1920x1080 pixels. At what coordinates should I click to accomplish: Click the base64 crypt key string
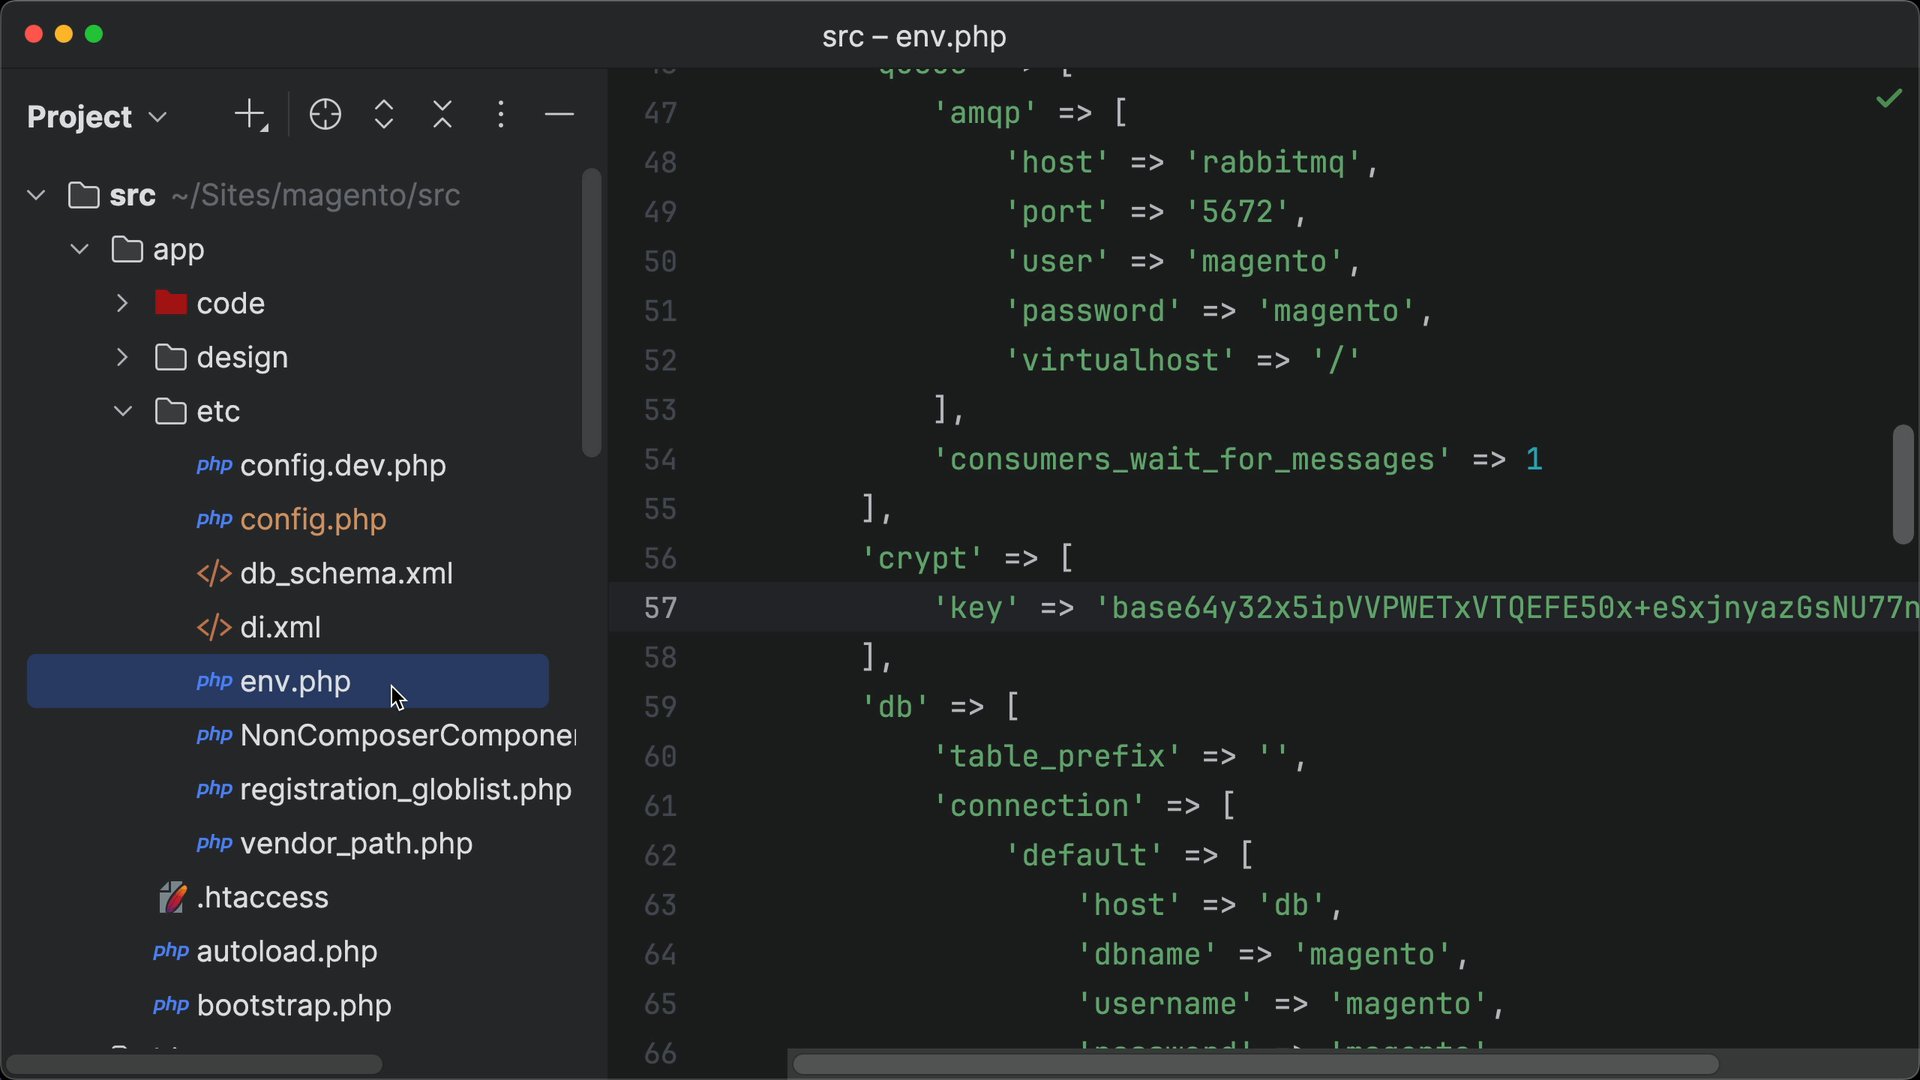point(1507,608)
